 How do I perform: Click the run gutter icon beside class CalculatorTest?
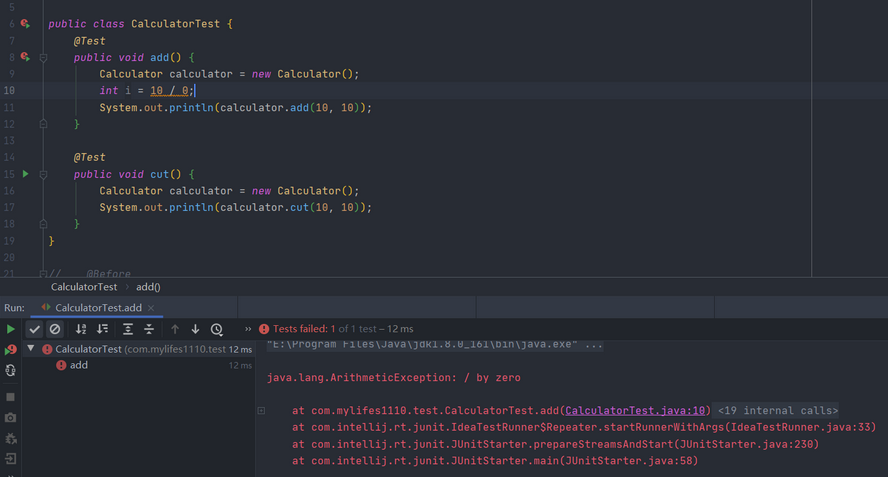coord(25,24)
